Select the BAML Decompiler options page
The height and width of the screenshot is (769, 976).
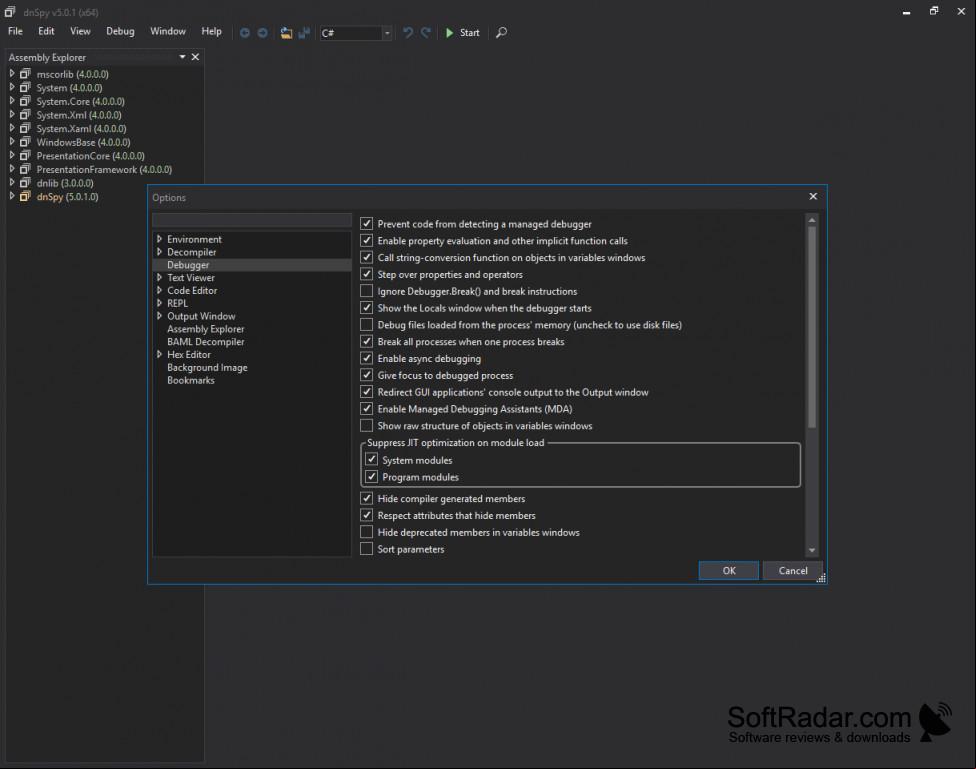(x=205, y=342)
